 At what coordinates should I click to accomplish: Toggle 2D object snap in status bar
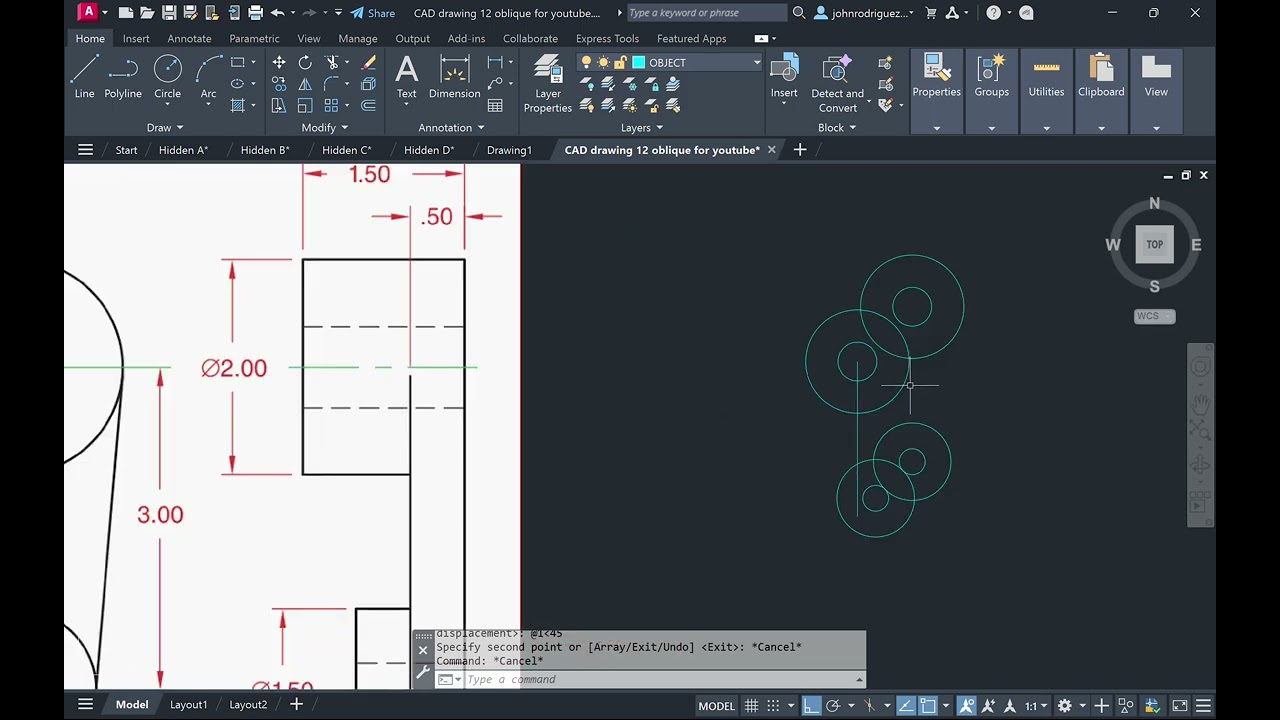click(x=928, y=705)
